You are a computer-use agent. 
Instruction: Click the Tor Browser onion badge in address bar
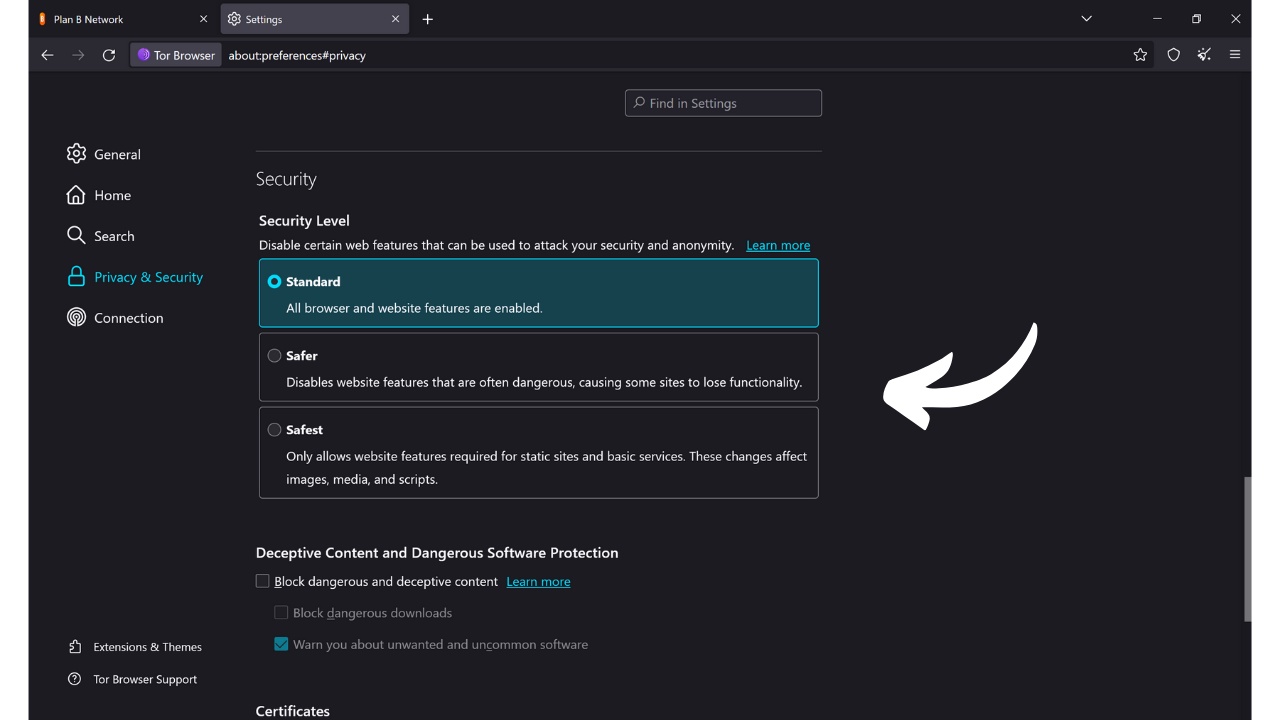[175, 55]
